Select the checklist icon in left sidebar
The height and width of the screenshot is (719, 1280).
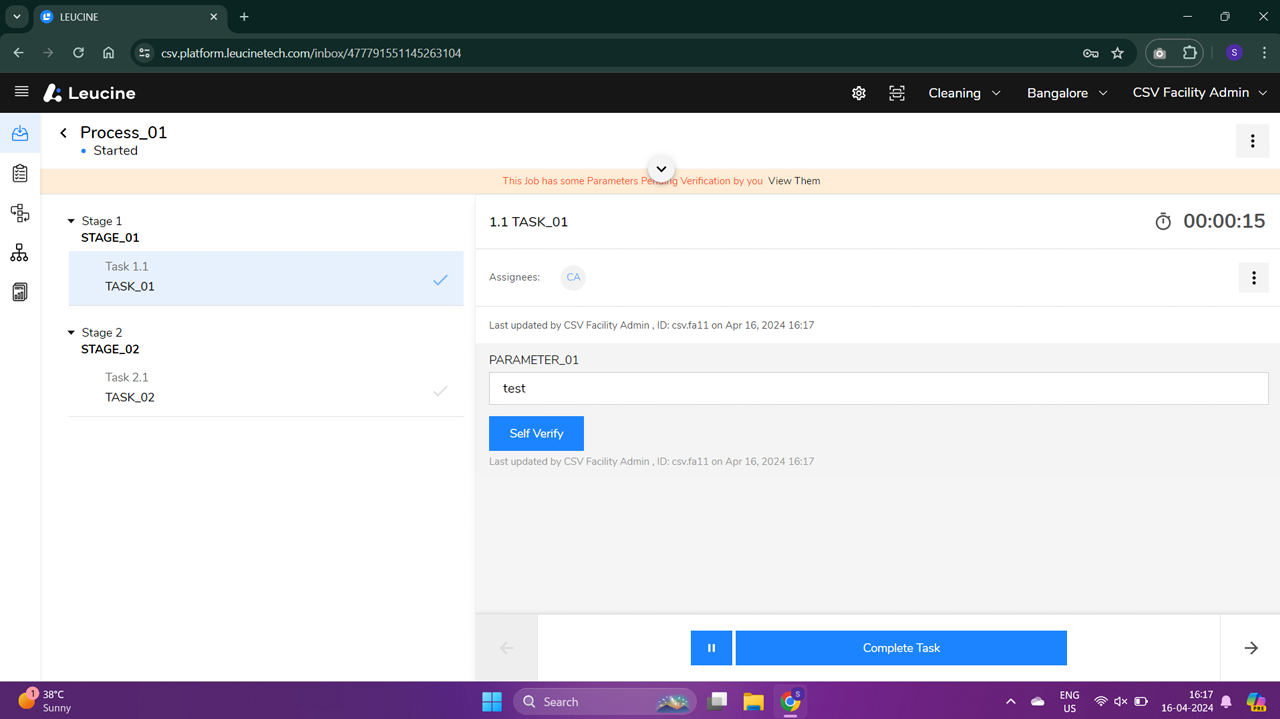point(20,173)
